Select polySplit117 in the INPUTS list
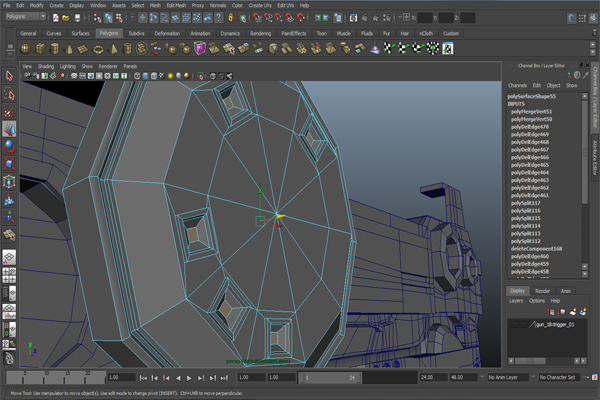600x400 pixels. pos(526,203)
